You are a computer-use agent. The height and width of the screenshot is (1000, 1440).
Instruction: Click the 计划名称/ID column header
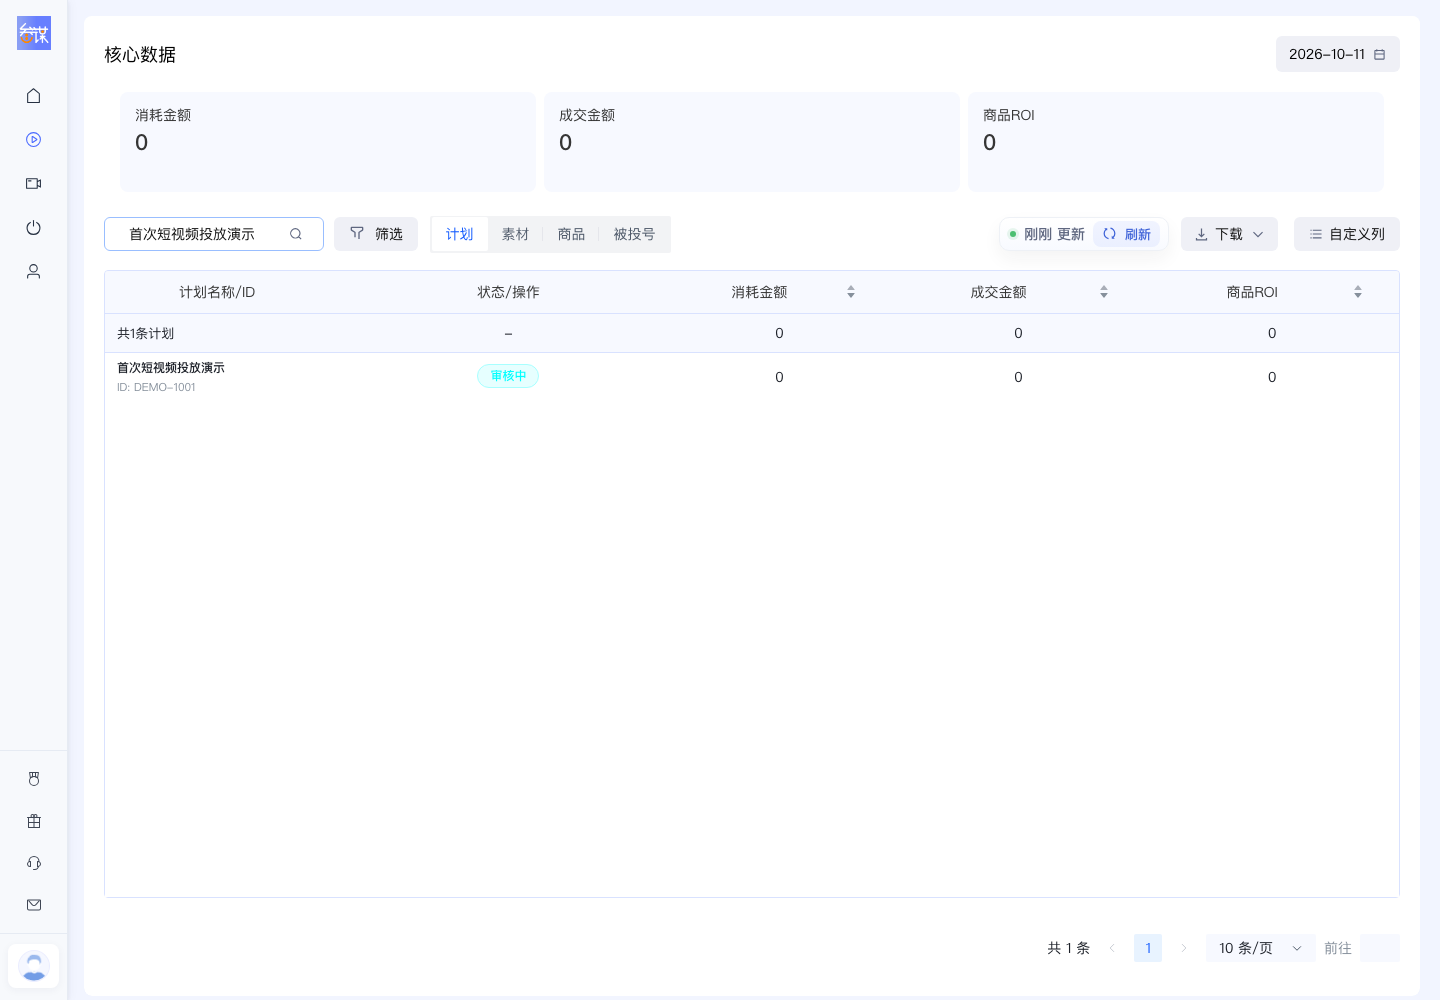coord(217,292)
